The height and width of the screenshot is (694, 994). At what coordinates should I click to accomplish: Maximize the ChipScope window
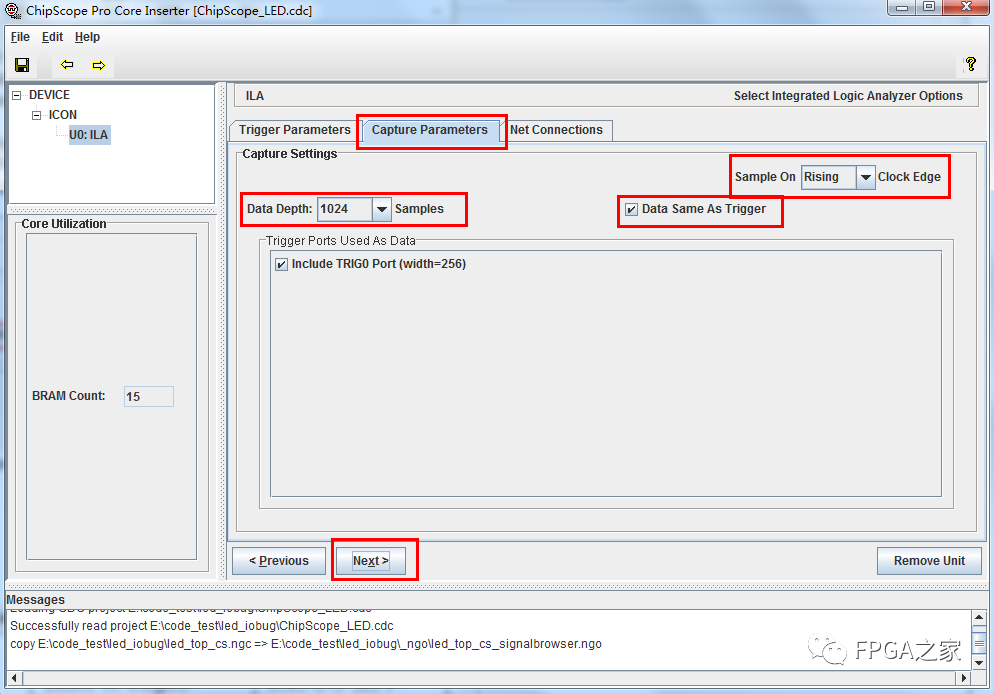929,8
